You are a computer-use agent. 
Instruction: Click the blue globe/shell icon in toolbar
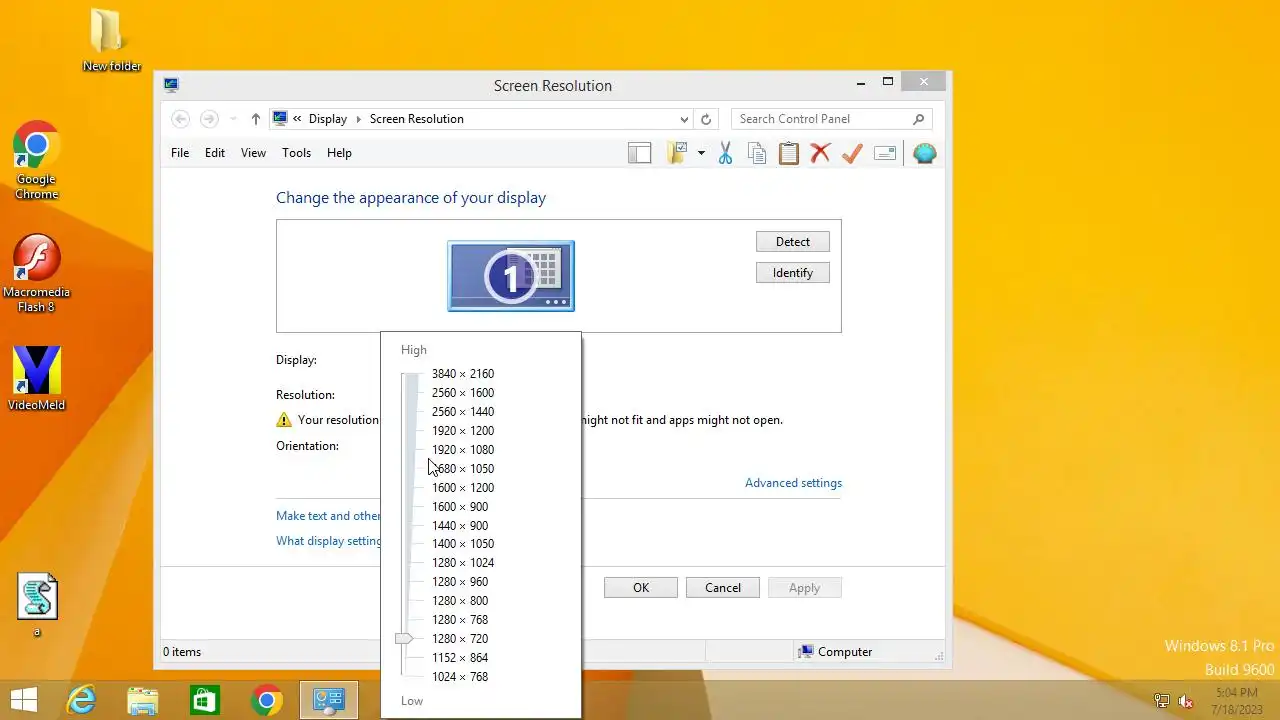pos(925,153)
